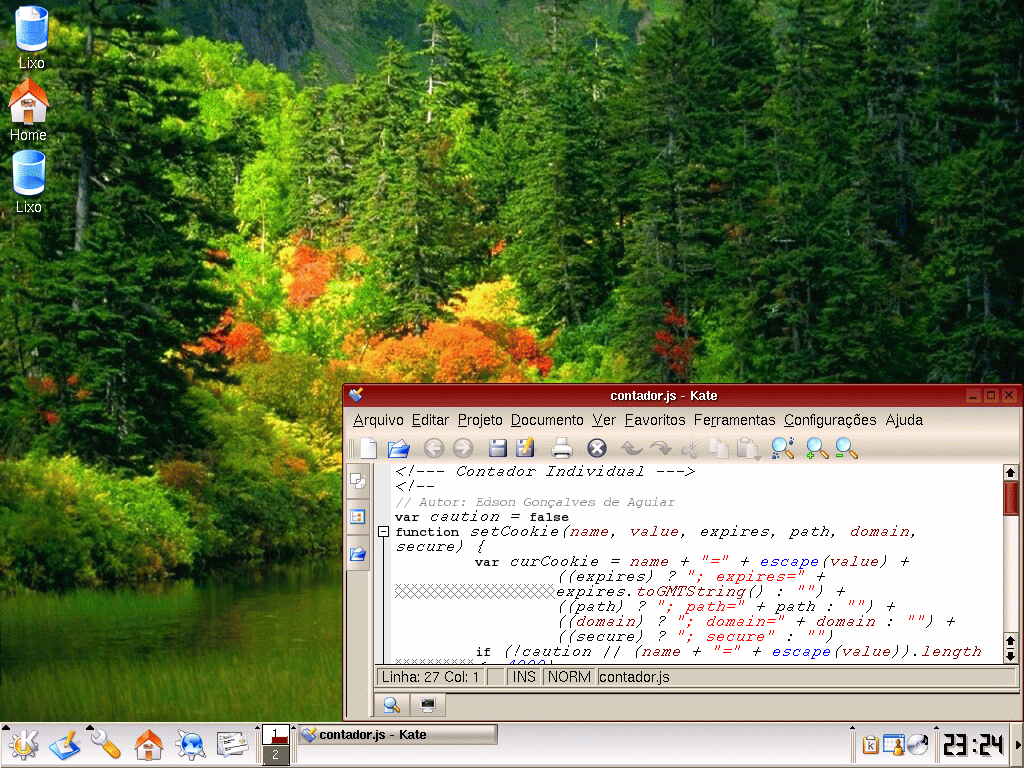Open the upper Lixo trash desktop icon

coord(31,38)
